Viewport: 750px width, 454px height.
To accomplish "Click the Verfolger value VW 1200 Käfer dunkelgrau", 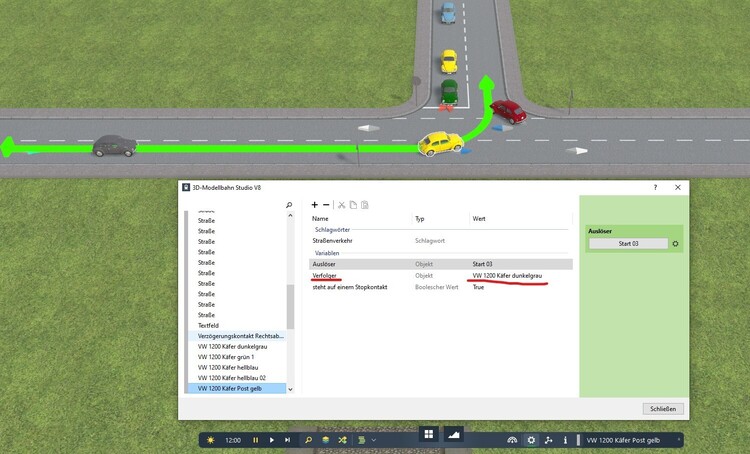I will click(x=507, y=276).
